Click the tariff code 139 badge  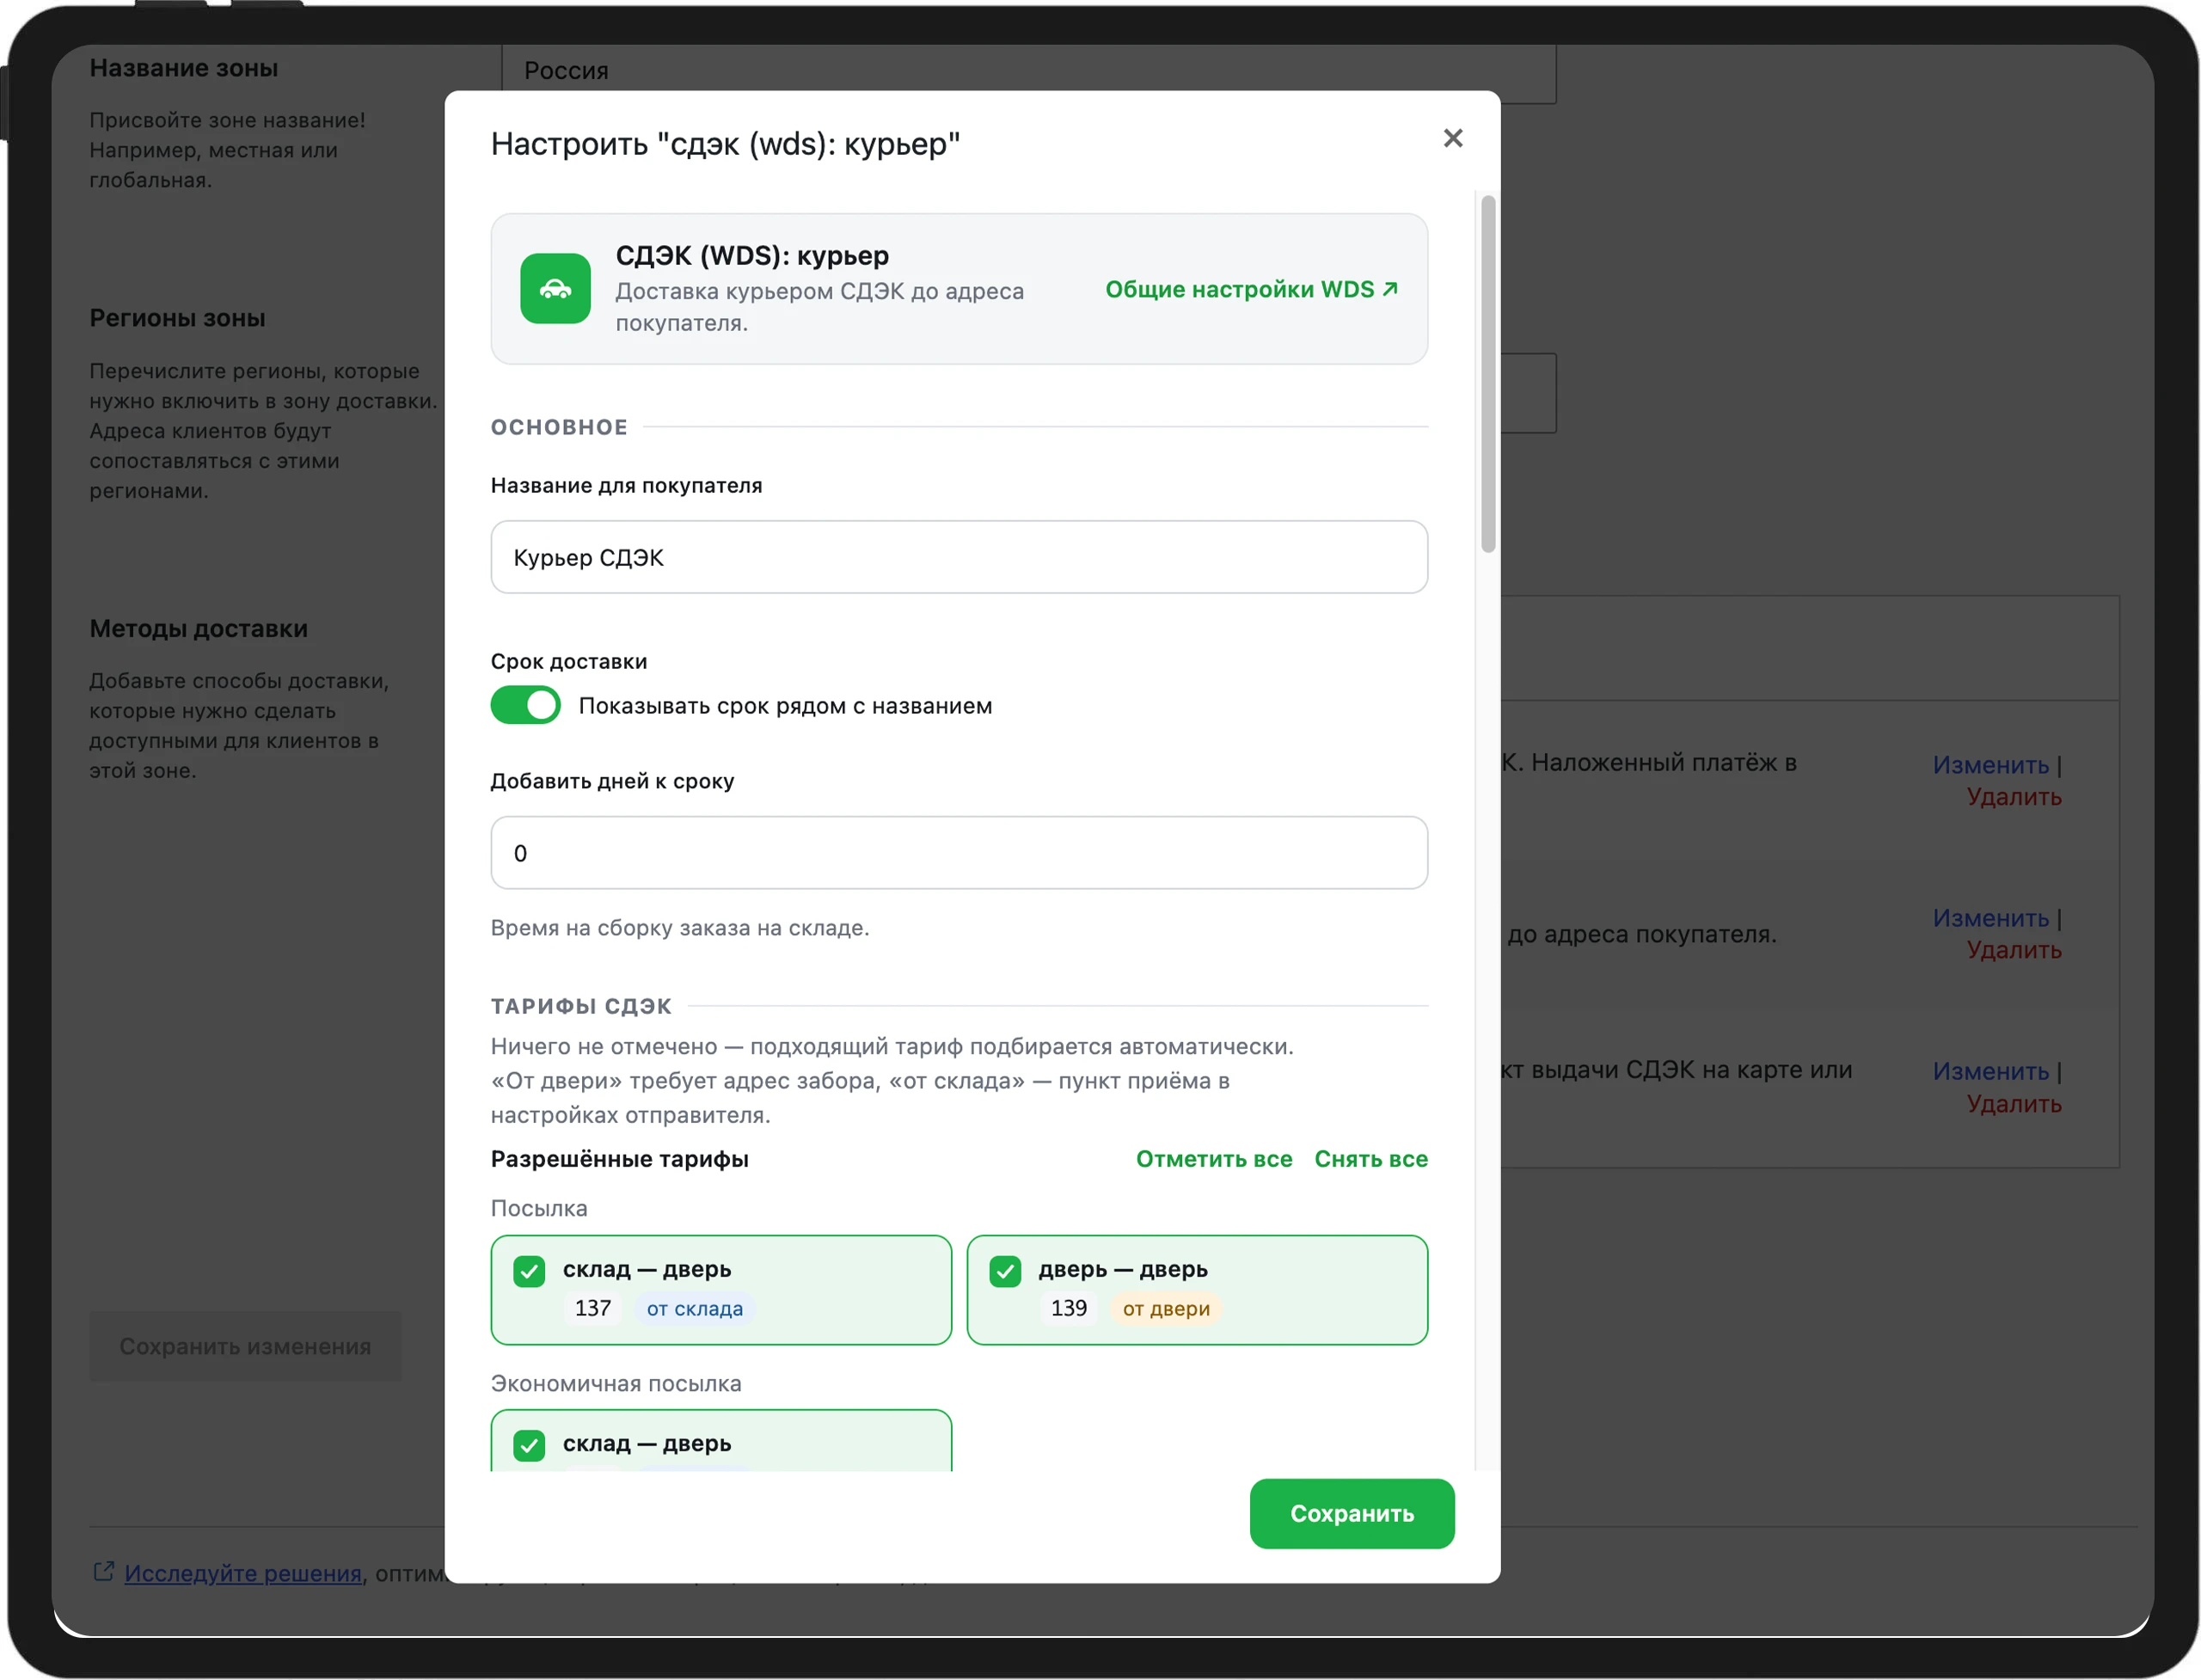click(1068, 1308)
